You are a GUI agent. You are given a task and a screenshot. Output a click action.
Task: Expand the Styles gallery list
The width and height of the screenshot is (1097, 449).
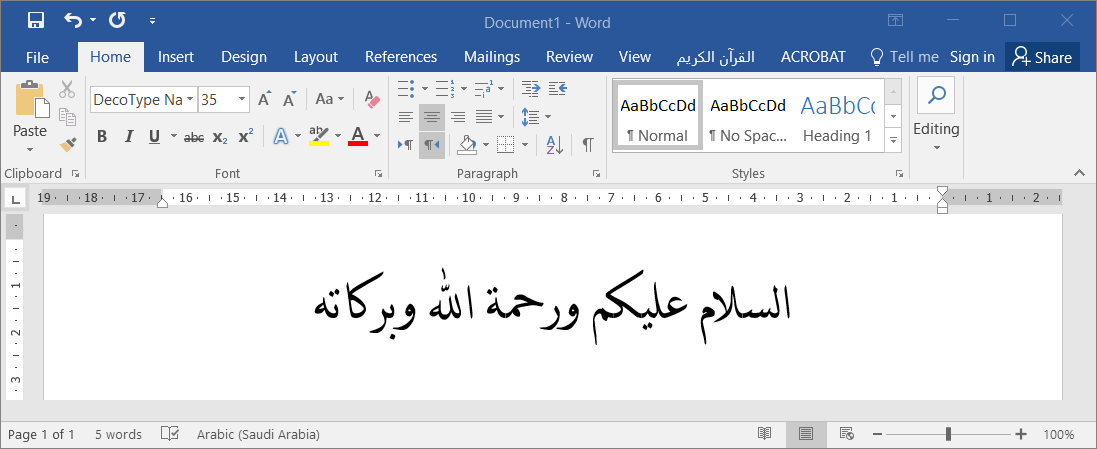[893, 141]
